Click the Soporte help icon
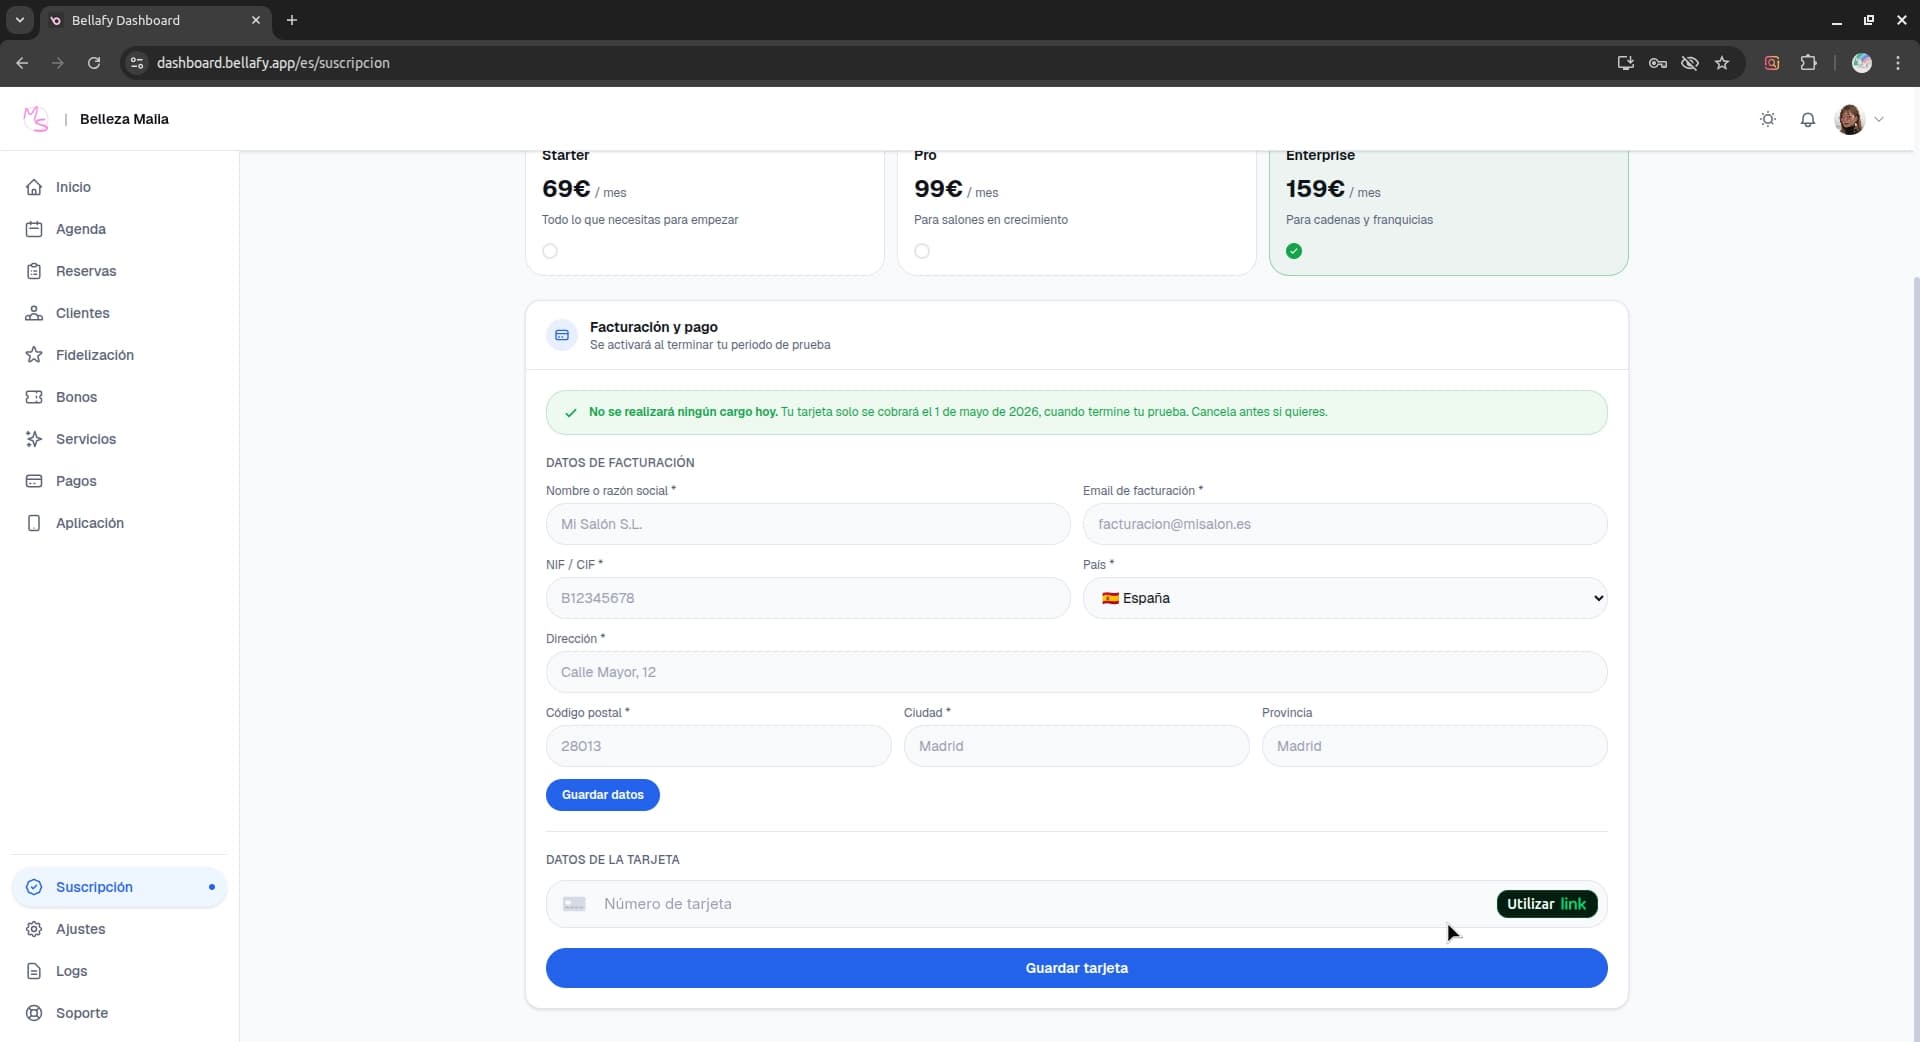The image size is (1920, 1042). click(x=33, y=1013)
